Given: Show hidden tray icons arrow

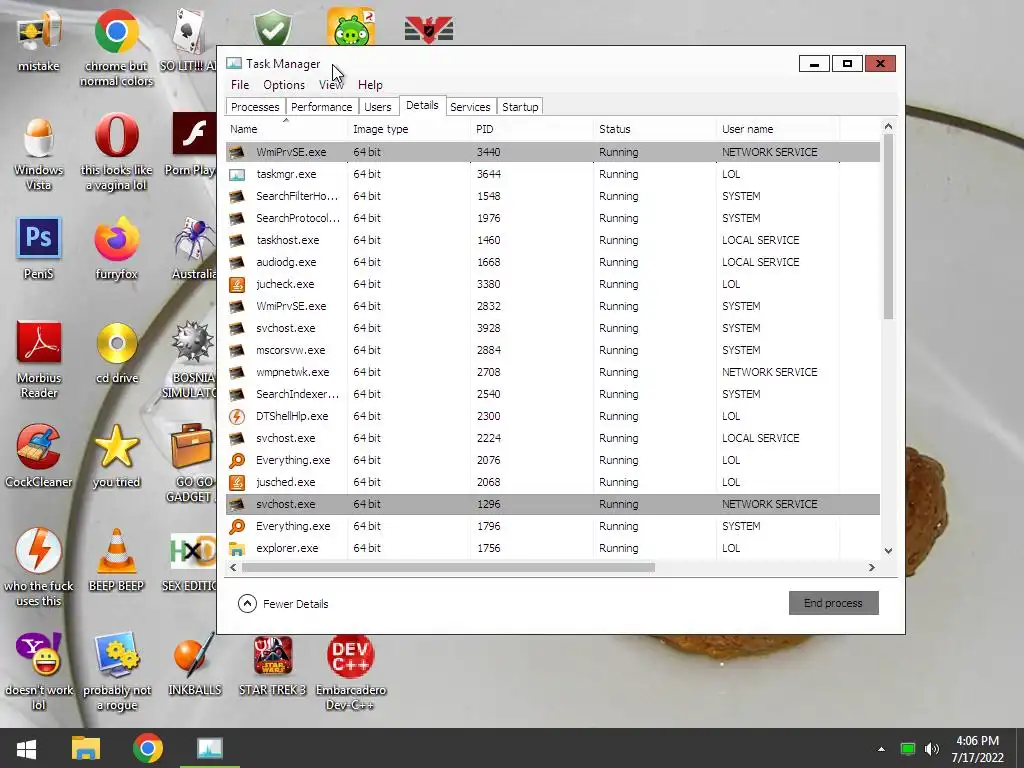Looking at the screenshot, I should click(881, 749).
